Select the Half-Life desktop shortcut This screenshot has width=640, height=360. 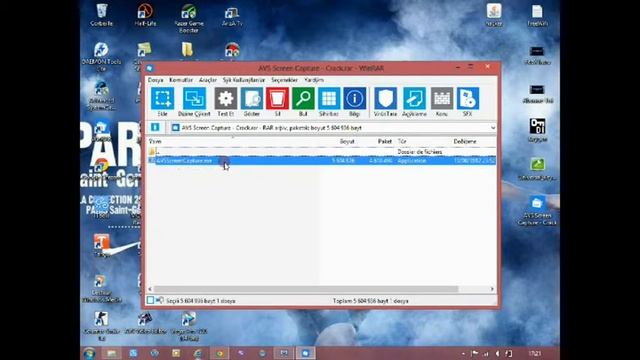(x=145, y=15)
